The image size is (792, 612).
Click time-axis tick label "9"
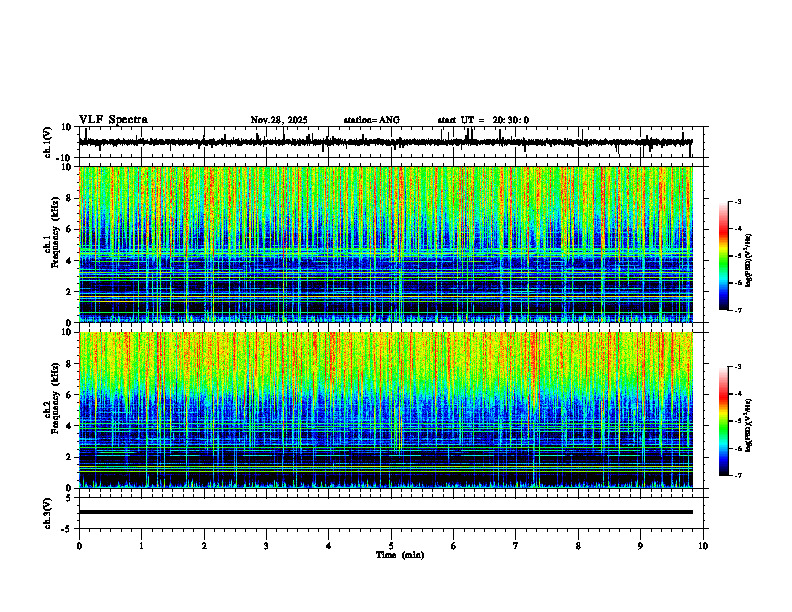(x=640, y=546)
